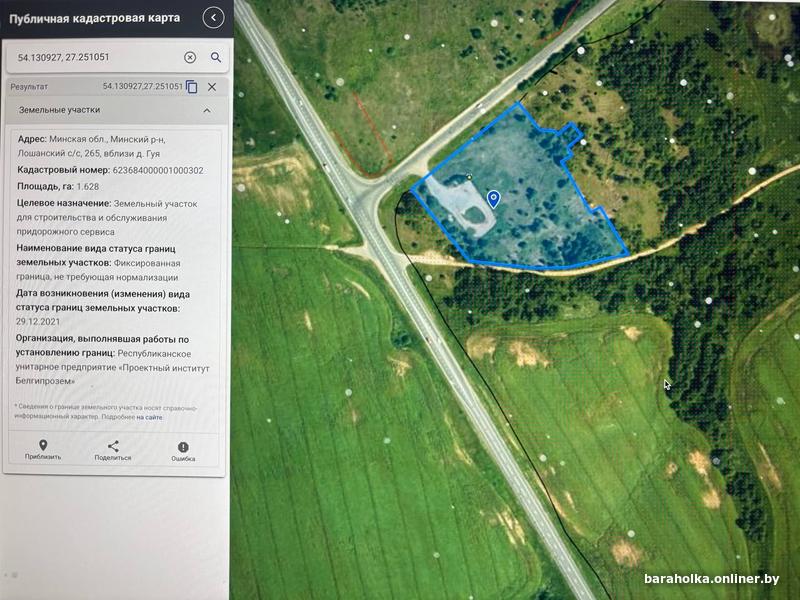Clear the coordinate search field
The height and width of the screenshot is (600, 800).
pos(190,57)
